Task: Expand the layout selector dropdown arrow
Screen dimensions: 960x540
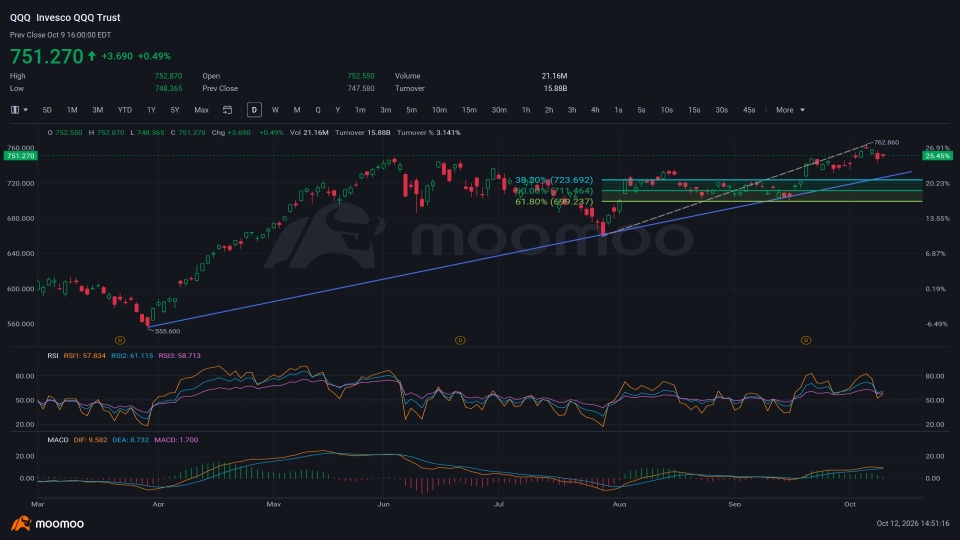Action: (x=26, y=110)
